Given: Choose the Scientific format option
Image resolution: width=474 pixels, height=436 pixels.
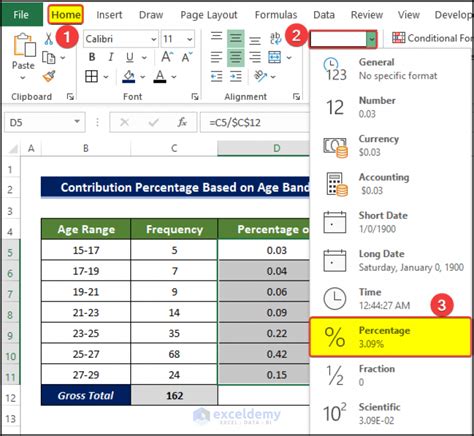Looking at the screenshot, I should point(390,414).
